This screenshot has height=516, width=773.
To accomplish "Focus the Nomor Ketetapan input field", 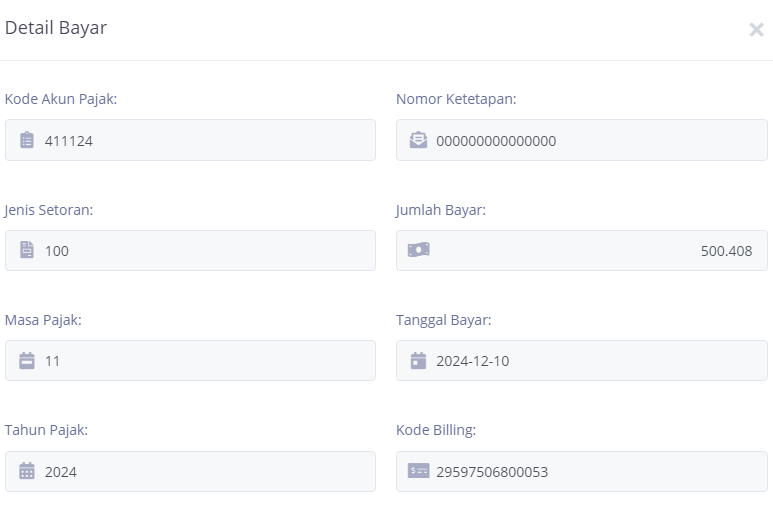I will (582, 140).
